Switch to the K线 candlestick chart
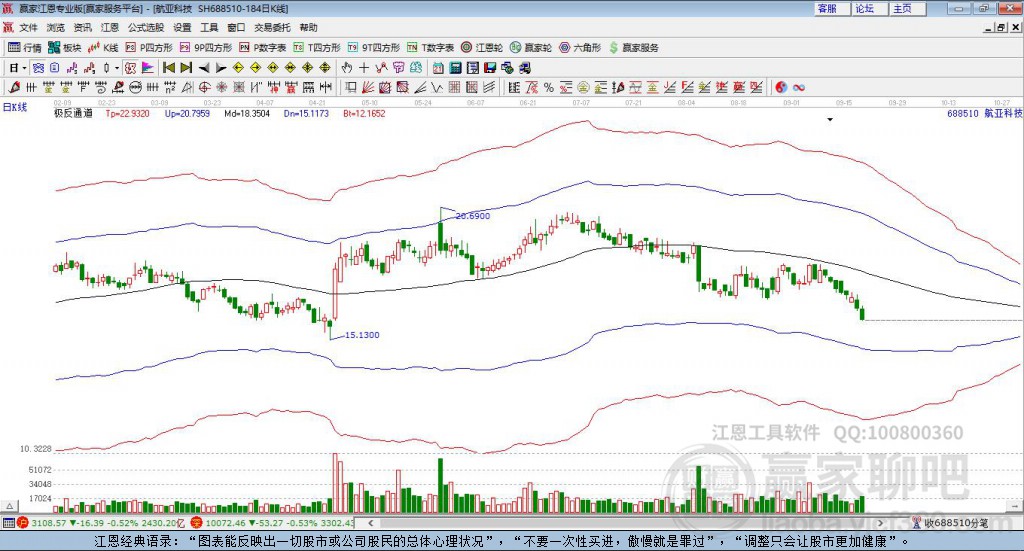 pos(103,48)
